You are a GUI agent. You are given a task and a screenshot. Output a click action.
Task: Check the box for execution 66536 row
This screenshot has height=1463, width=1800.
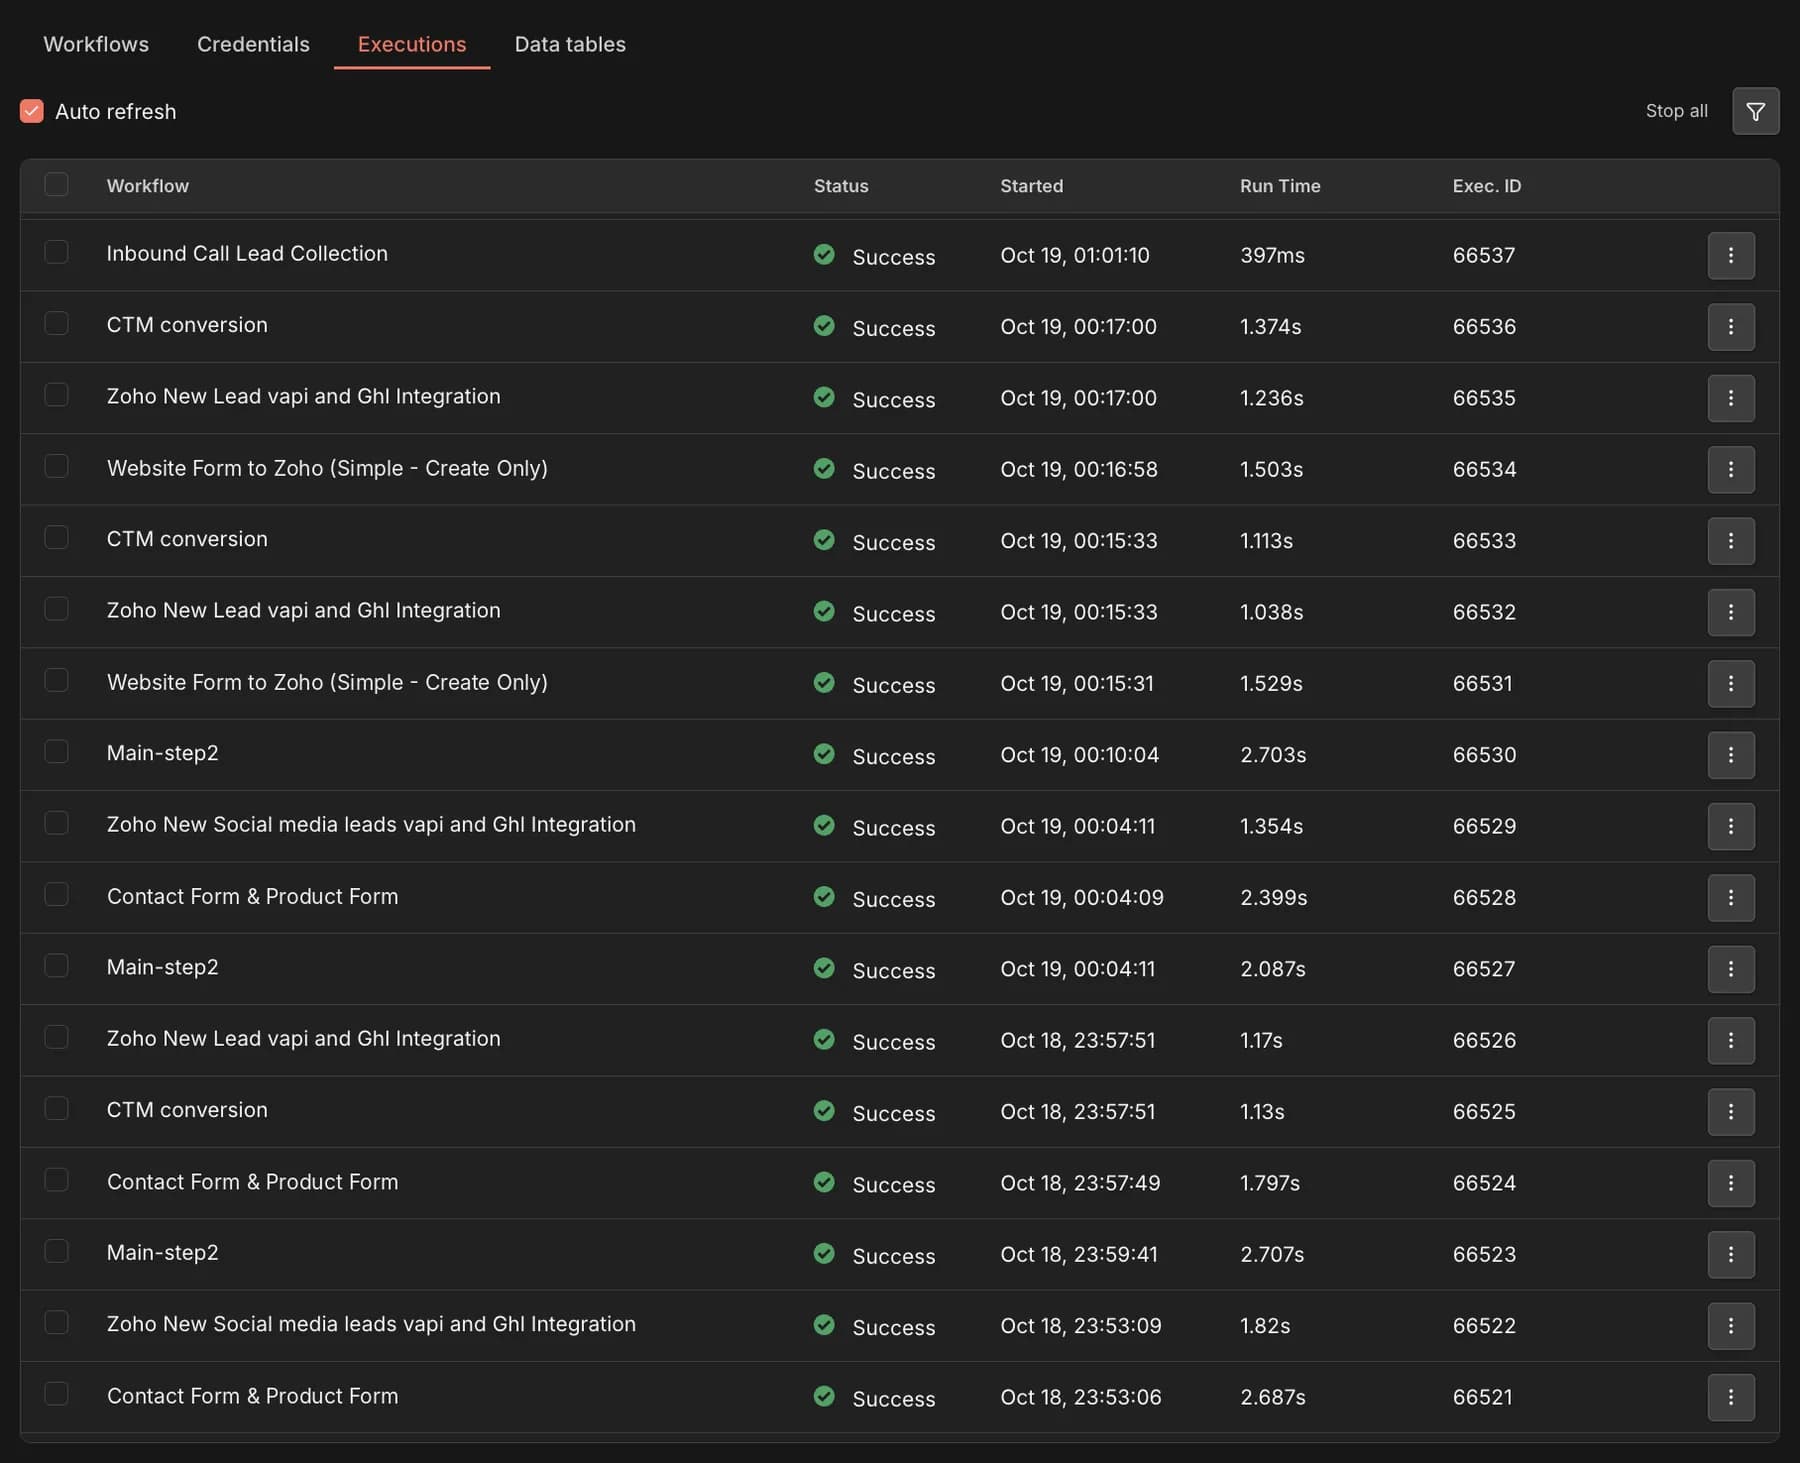57,323
